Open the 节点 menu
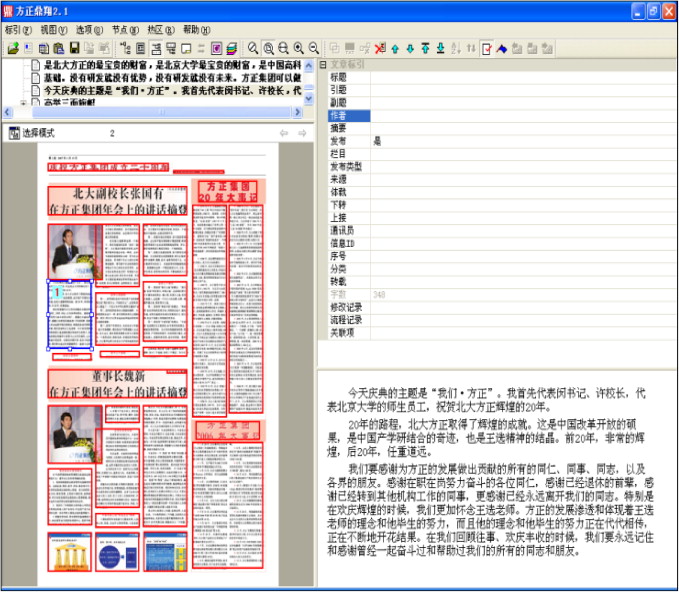679x592 pixels. pos(125,30)
